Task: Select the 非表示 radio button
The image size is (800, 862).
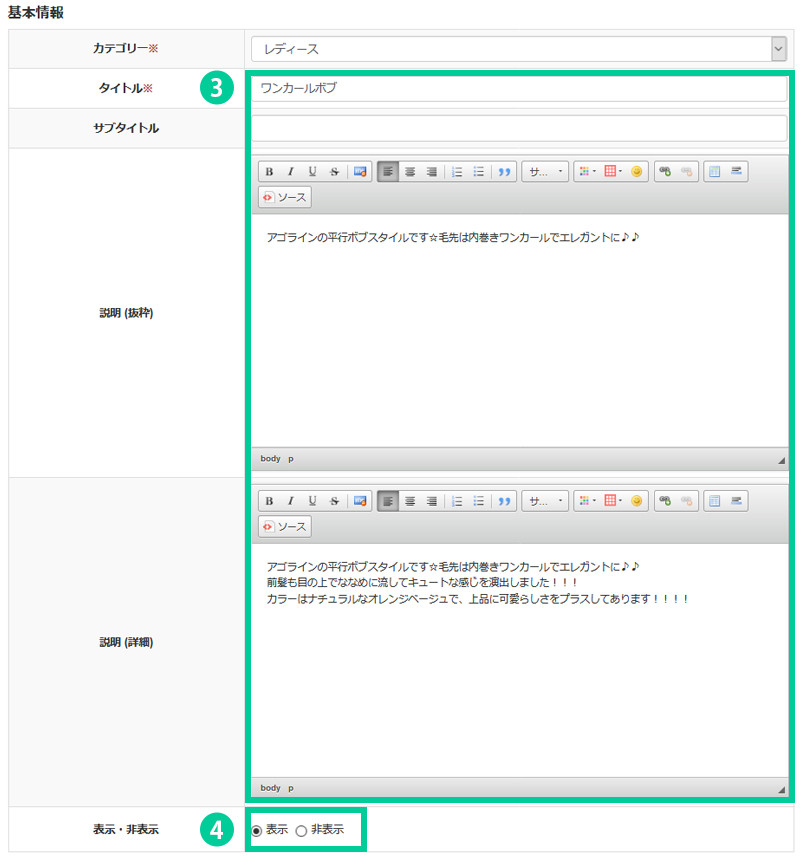Action: point(301,830)
